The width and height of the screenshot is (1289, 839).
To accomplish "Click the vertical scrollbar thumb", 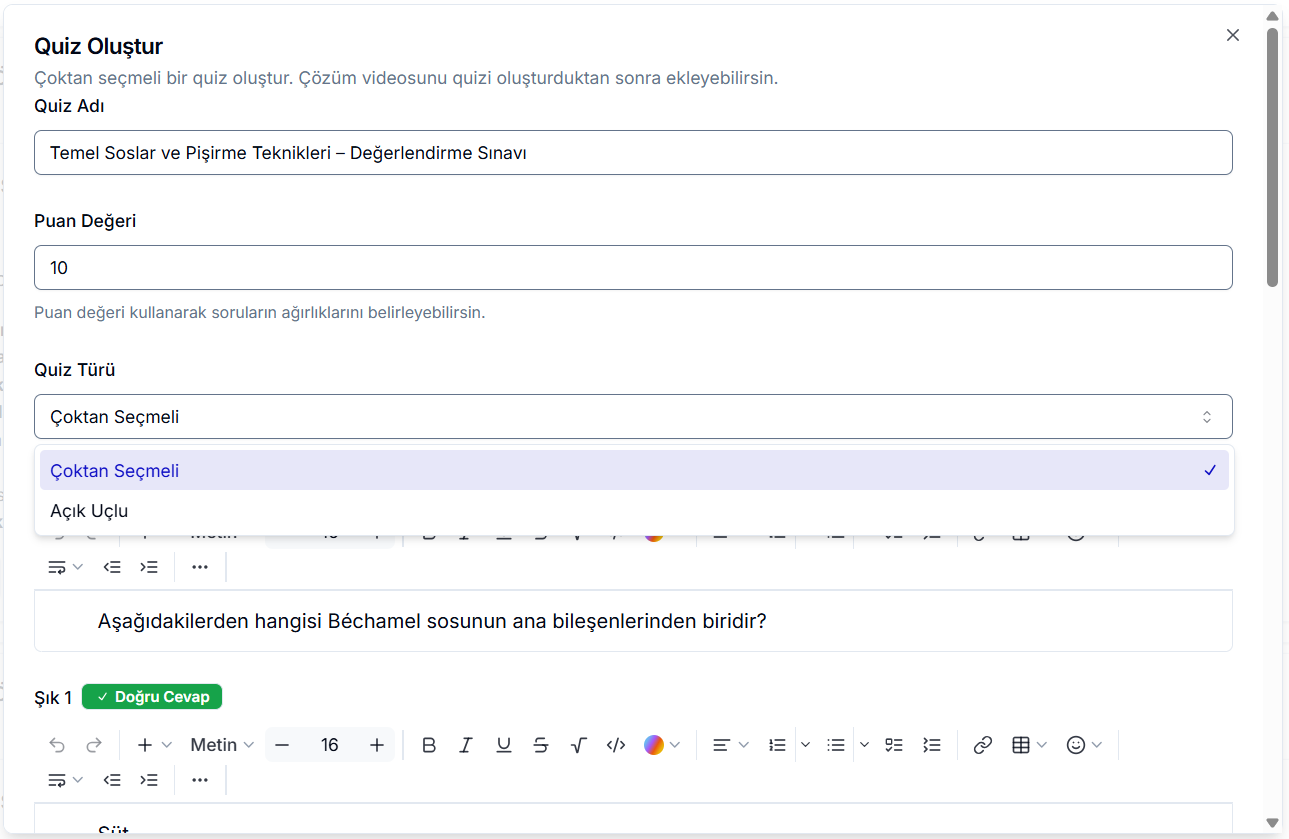I will 1273,158.
